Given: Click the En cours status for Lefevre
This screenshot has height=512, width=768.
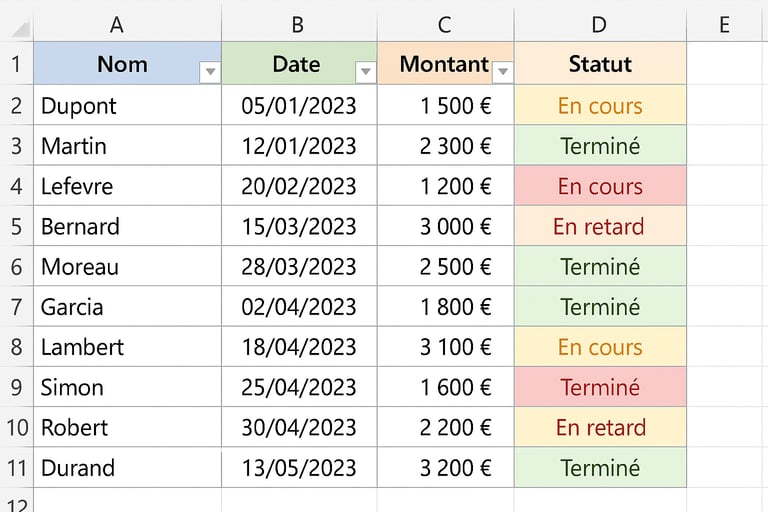Looking at the screenshot, I should click(x=600, y=186).
